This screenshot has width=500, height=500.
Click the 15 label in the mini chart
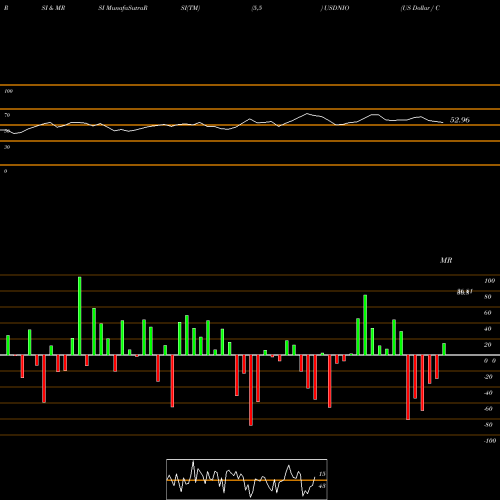point(322,474)
